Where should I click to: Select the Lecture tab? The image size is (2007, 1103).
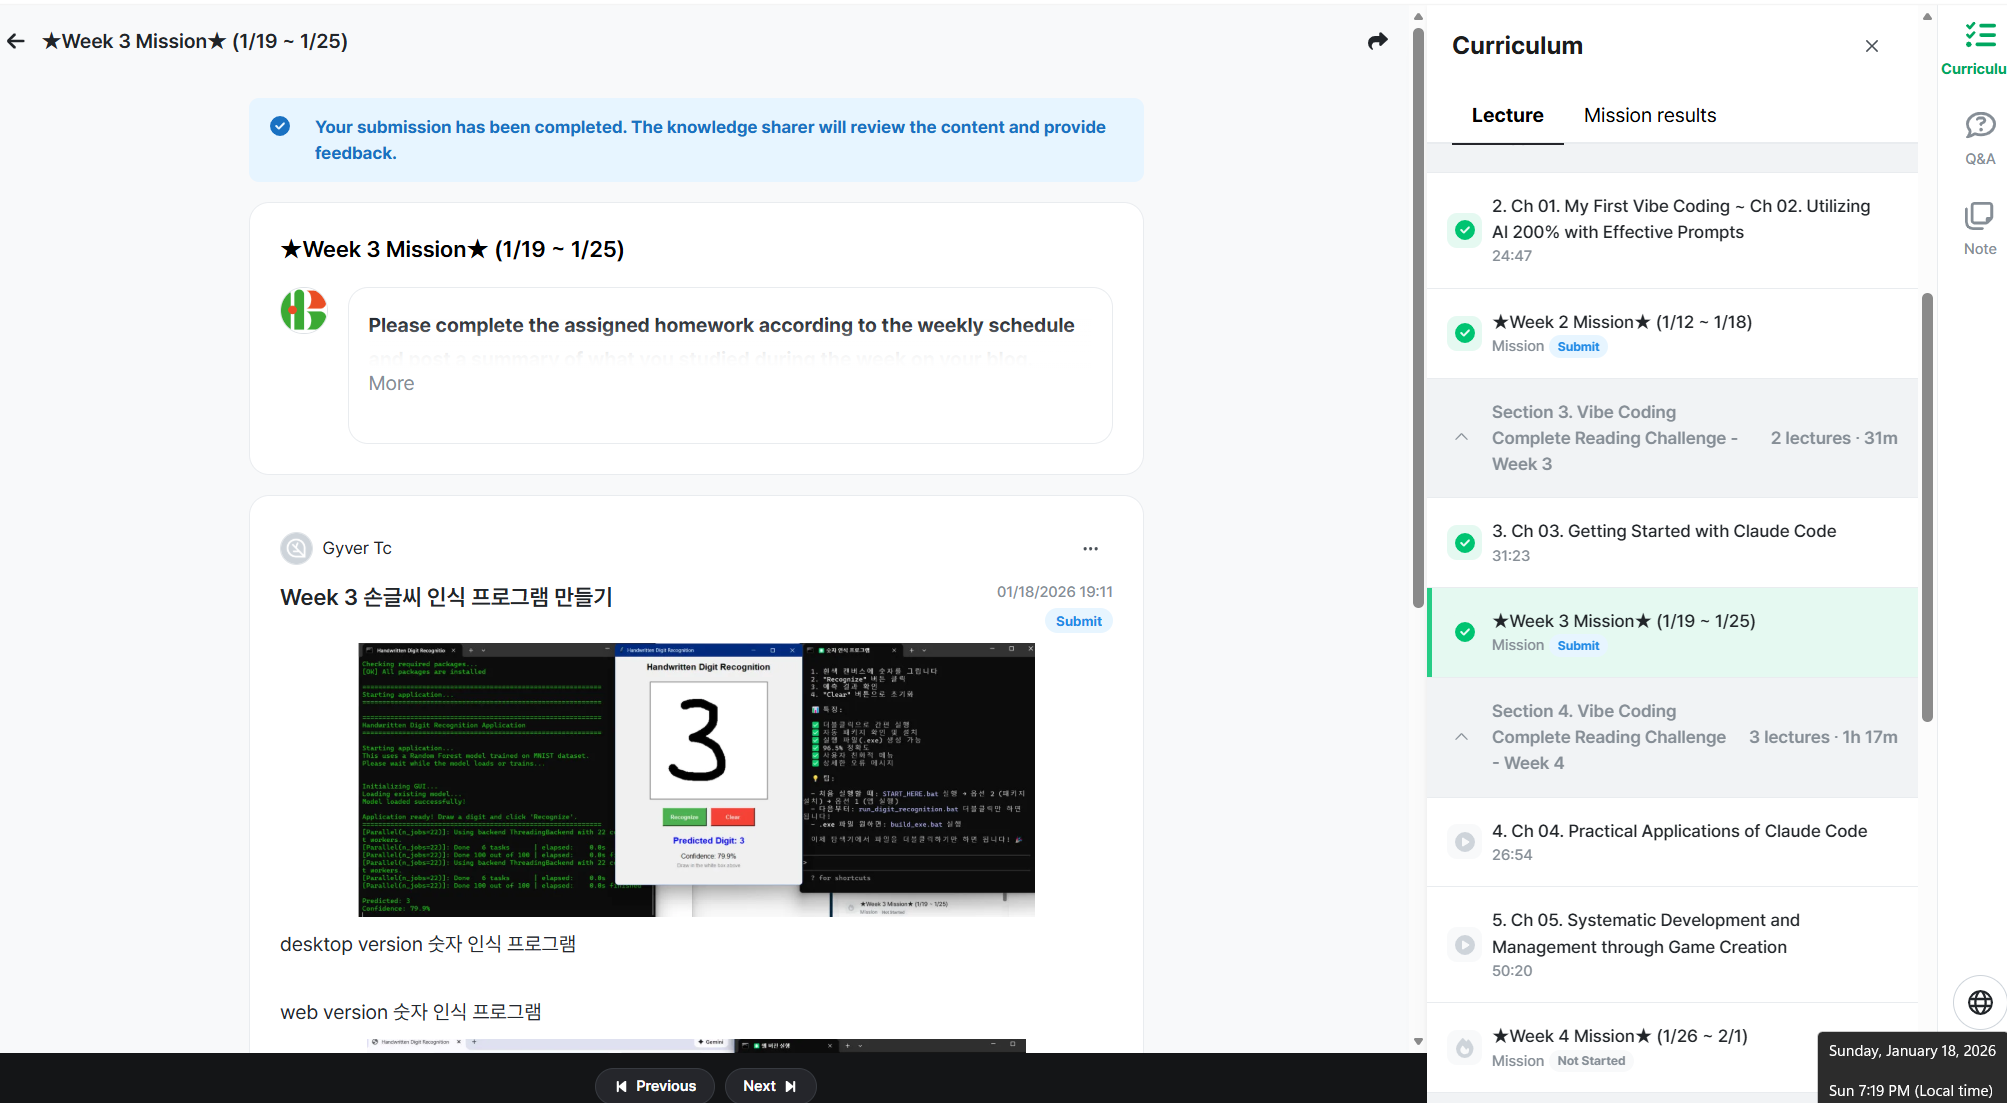tap(1507, 115)
